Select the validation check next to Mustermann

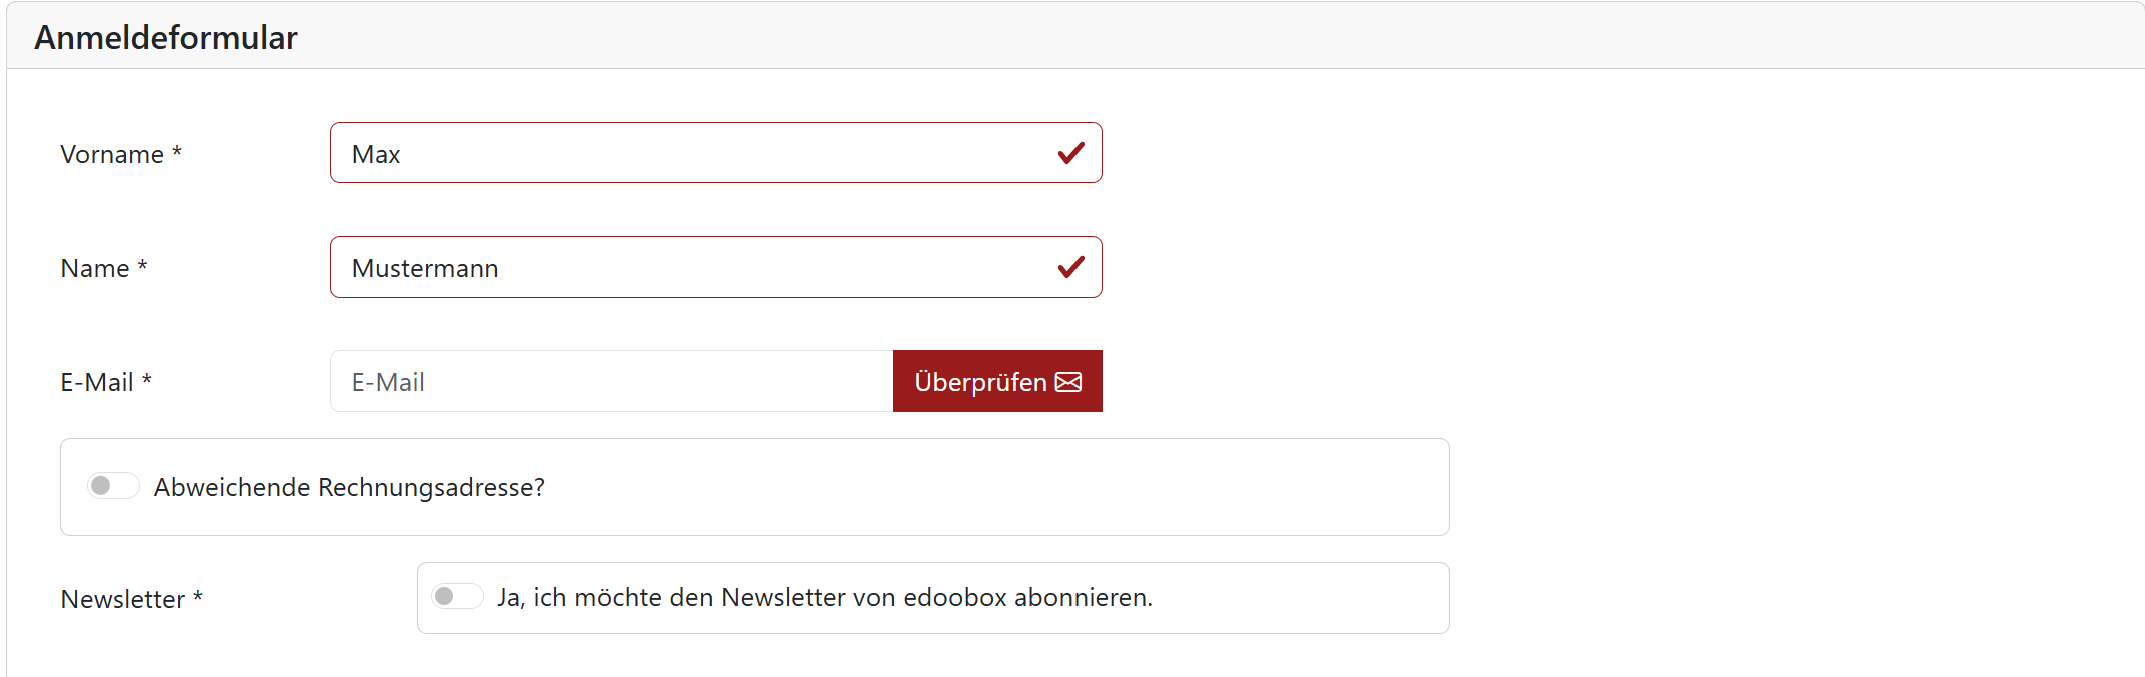[1069, 266]
